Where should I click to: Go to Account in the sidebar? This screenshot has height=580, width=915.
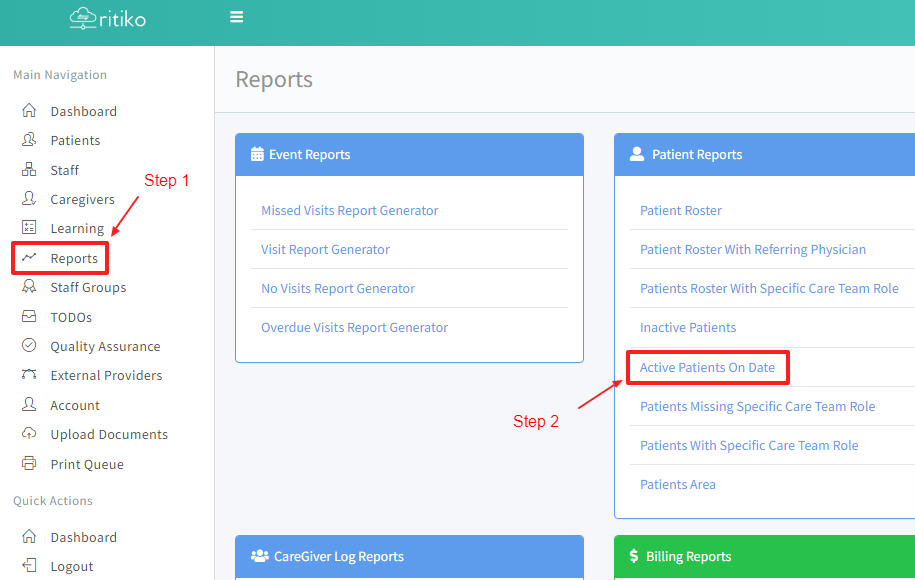(x=75, y=405)
